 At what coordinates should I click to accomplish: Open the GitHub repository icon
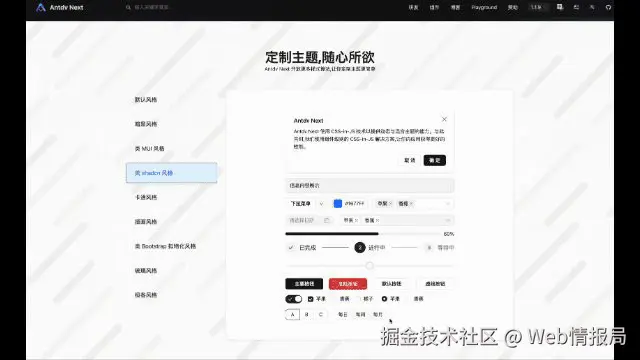point(608,7)
